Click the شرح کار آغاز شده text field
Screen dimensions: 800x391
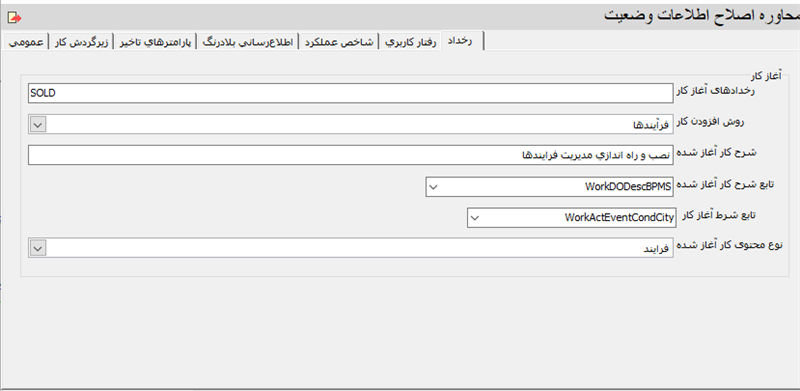point(351,155)
